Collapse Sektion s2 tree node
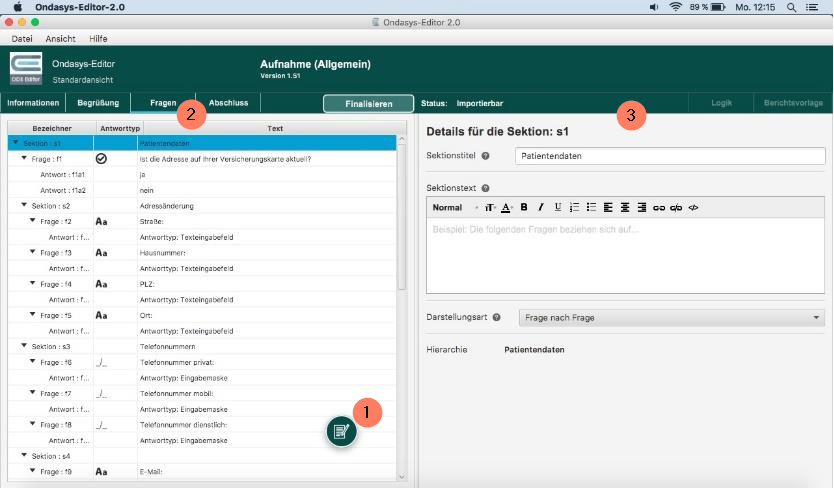834x490 pixels. pos(24,205)
